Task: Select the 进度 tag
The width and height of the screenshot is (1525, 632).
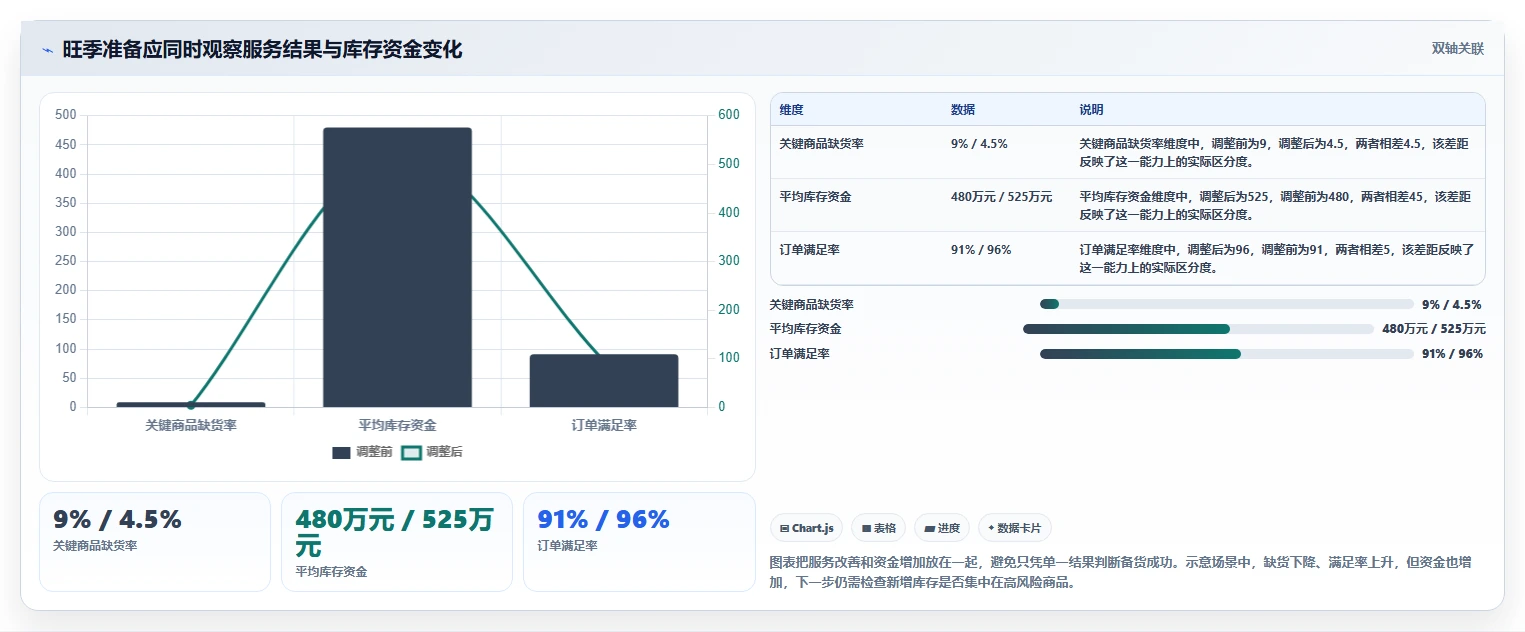Action: click(942, 528)
